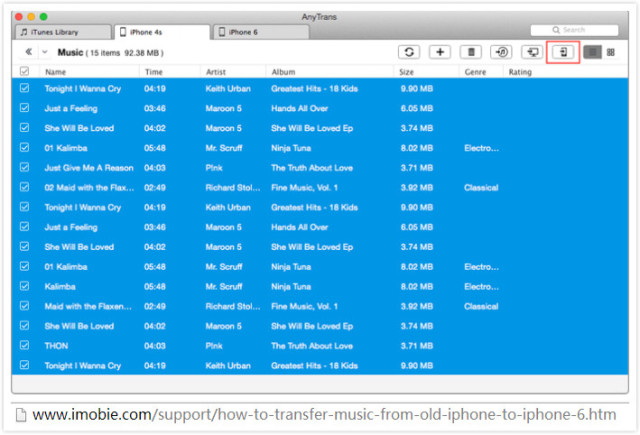Click 3.92 MB in the Maid with the Flaxen… row

[417, 306]
